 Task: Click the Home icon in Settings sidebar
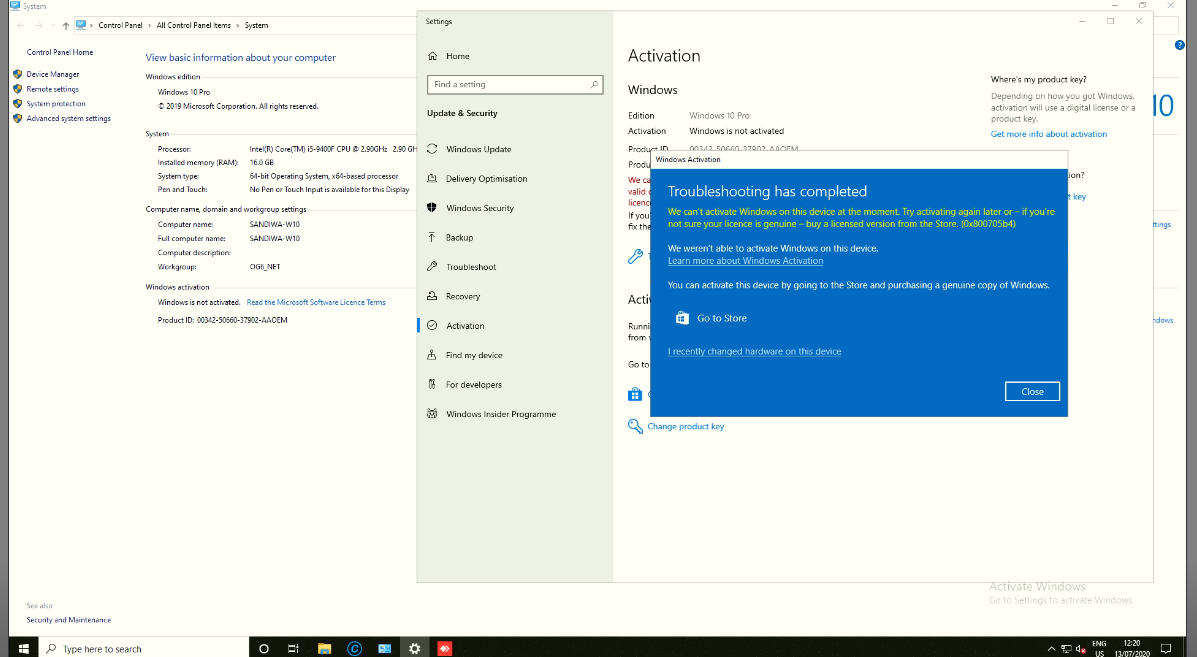click(433, 56)
